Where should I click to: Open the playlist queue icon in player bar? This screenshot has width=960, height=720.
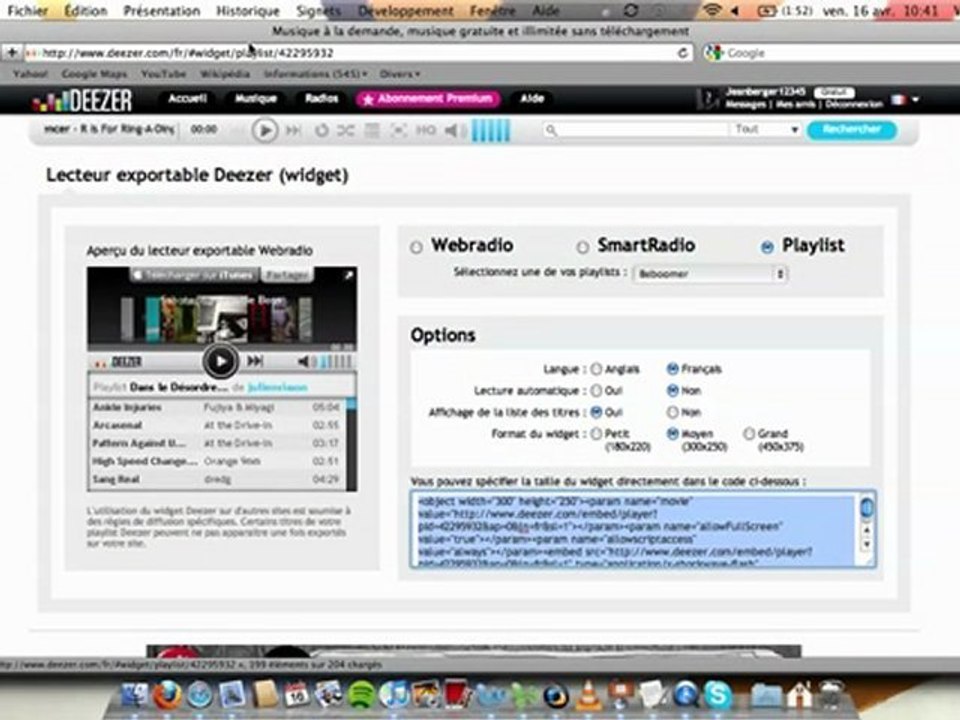tap(372, 130)
